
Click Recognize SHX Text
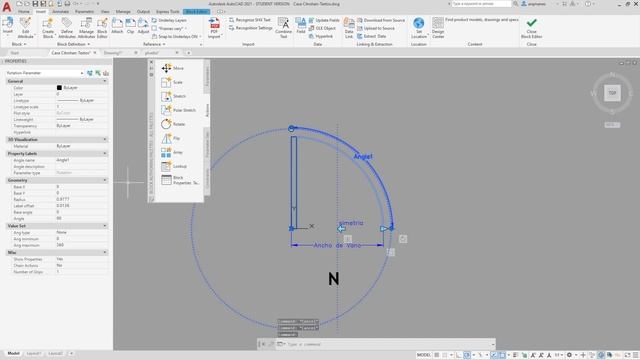[x=250, y=20]
